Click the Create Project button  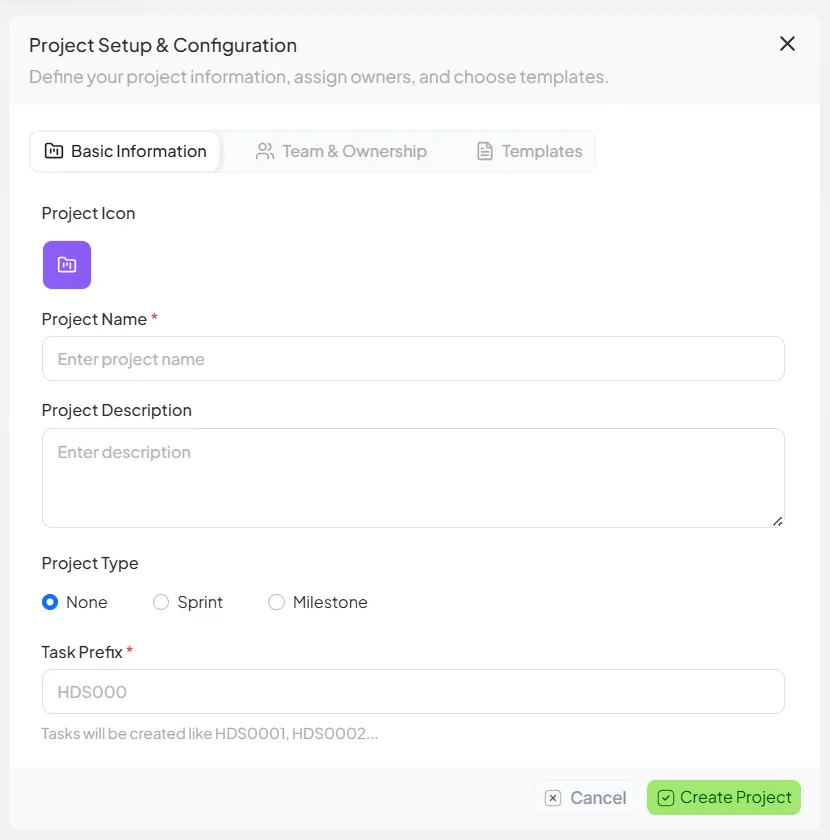click(723, 797)
